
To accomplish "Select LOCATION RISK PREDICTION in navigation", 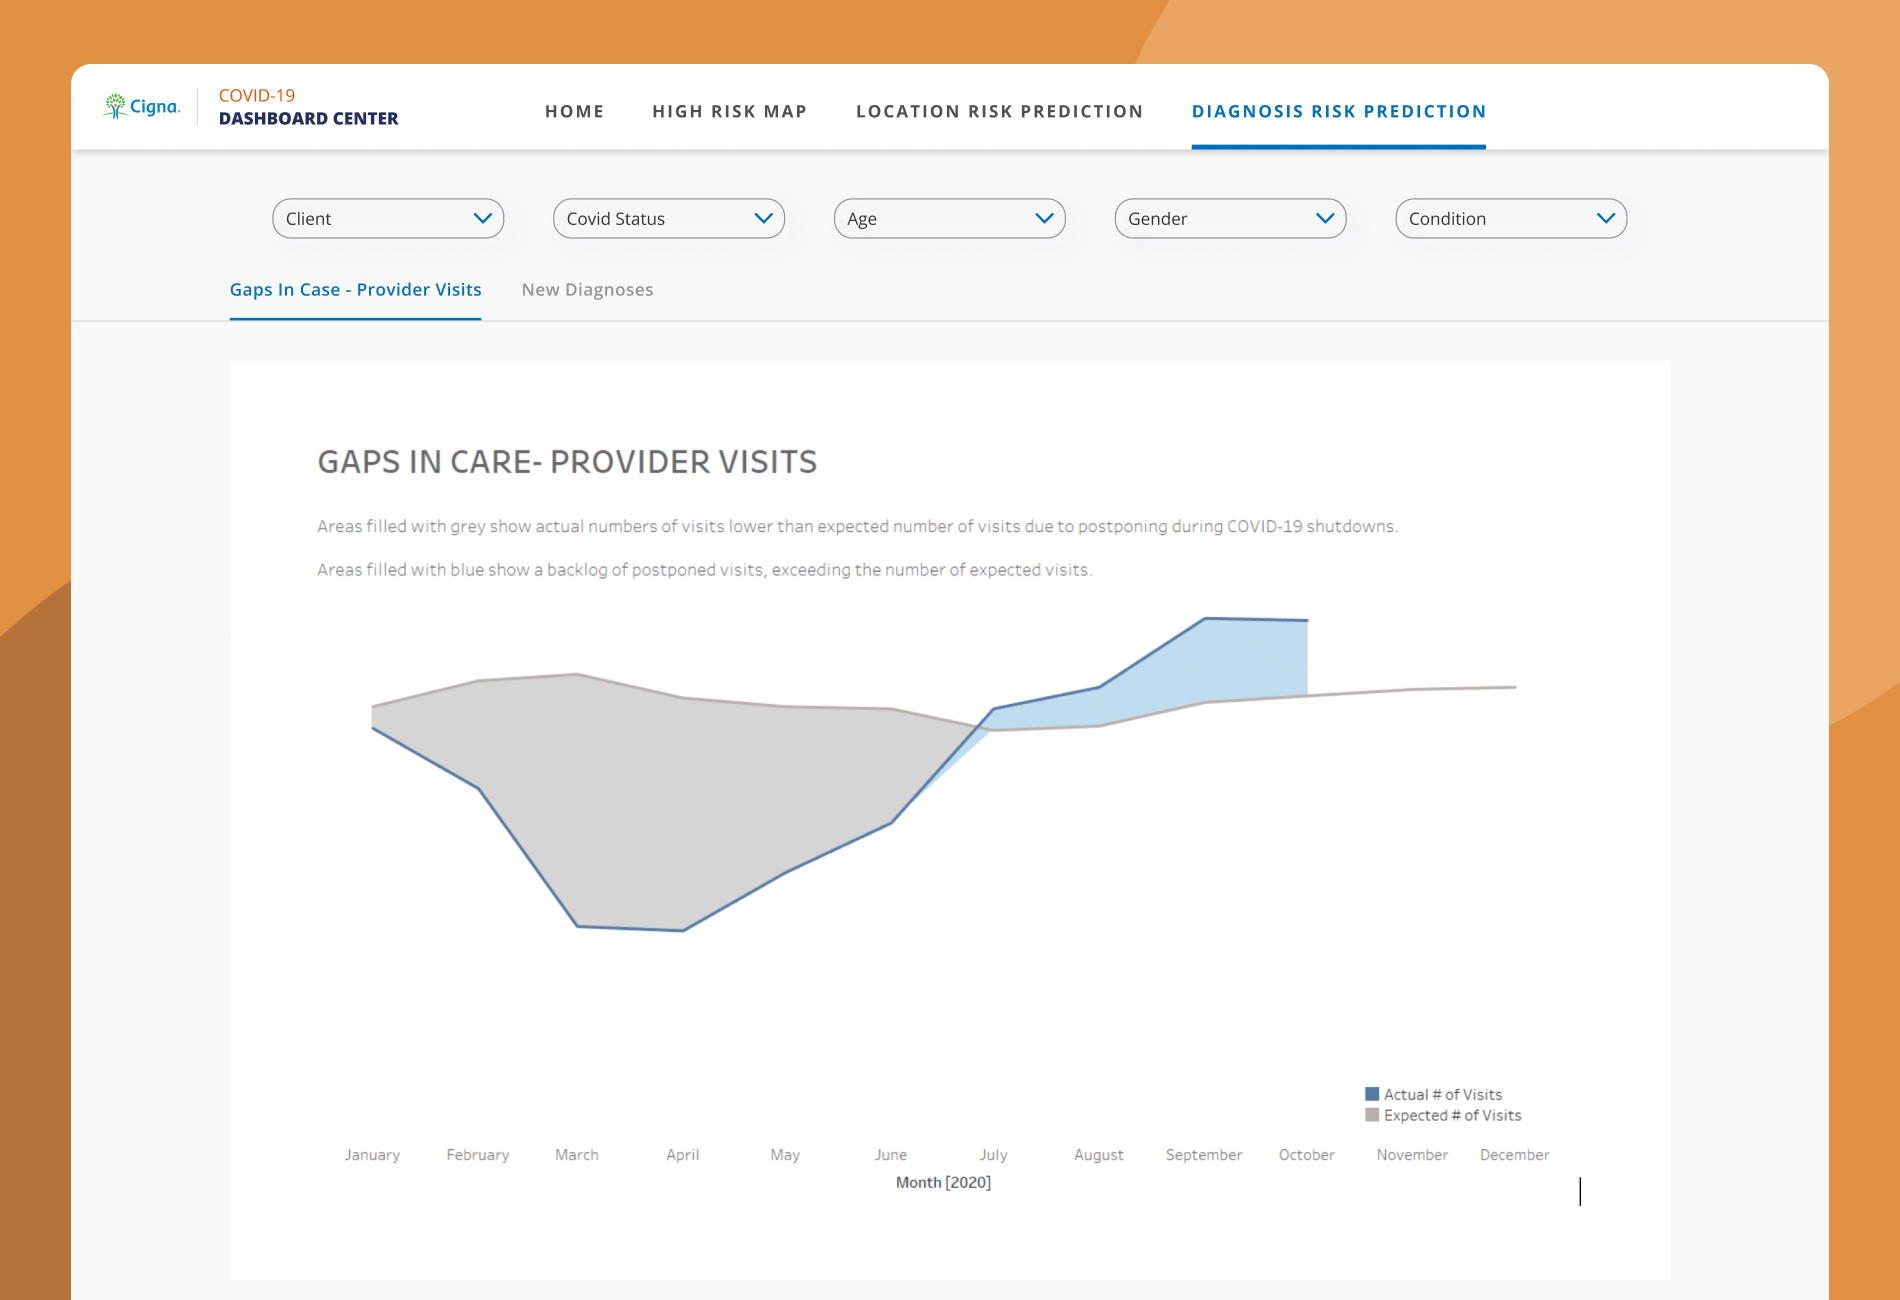I will (999, 111).
